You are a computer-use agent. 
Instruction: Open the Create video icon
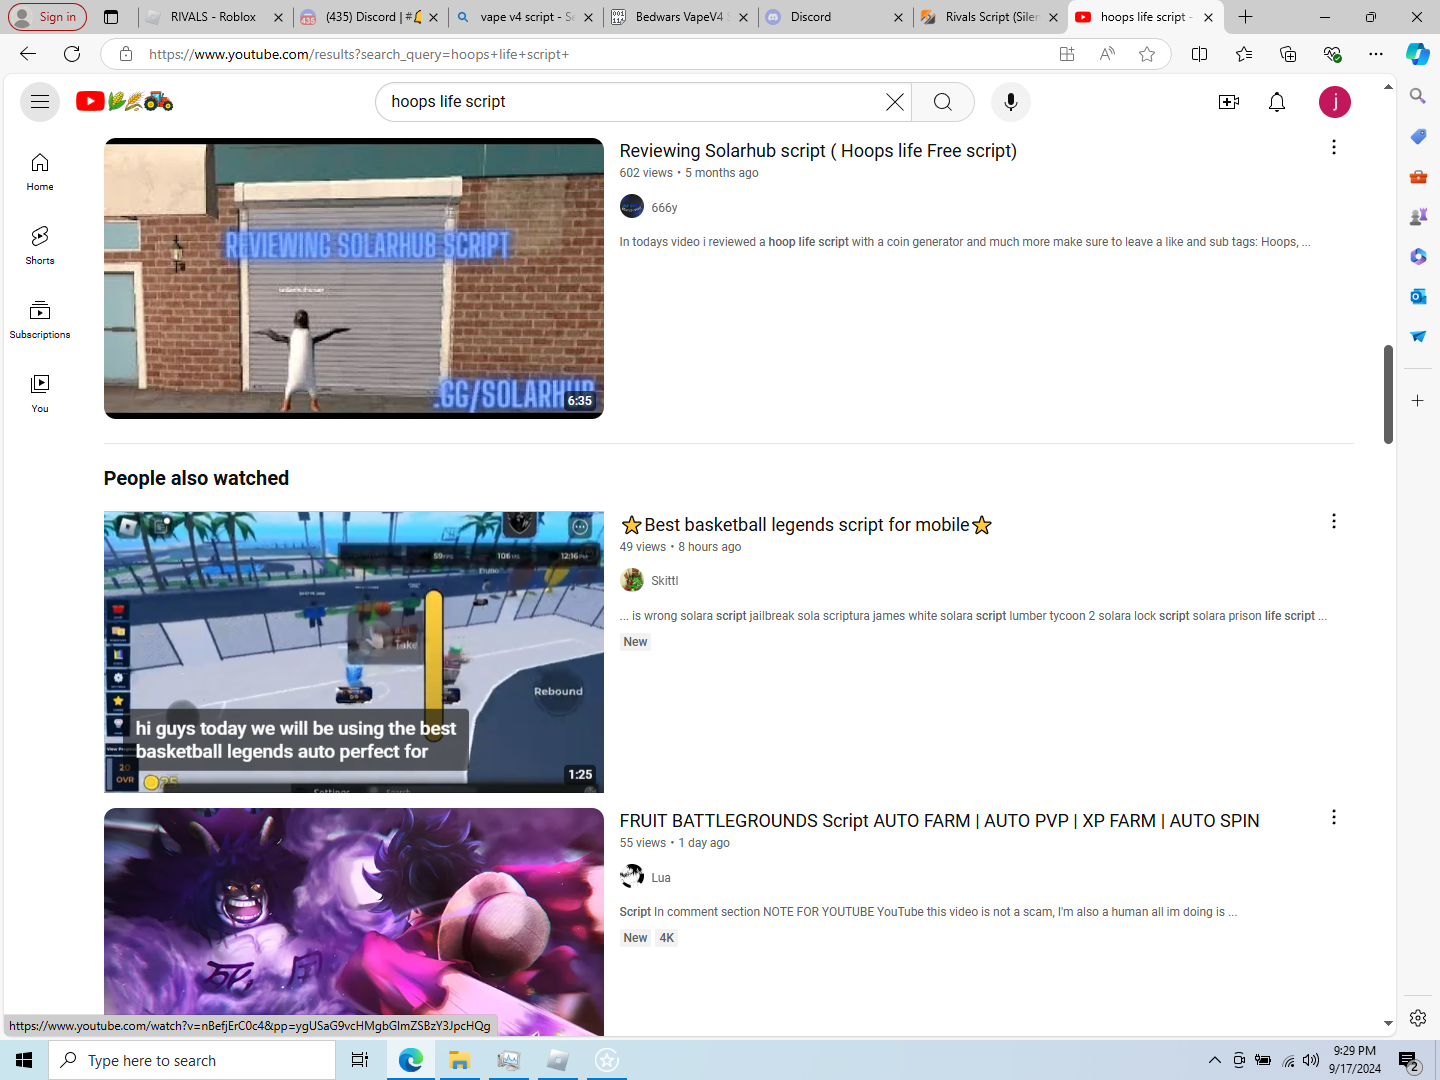pos(1229,102)
